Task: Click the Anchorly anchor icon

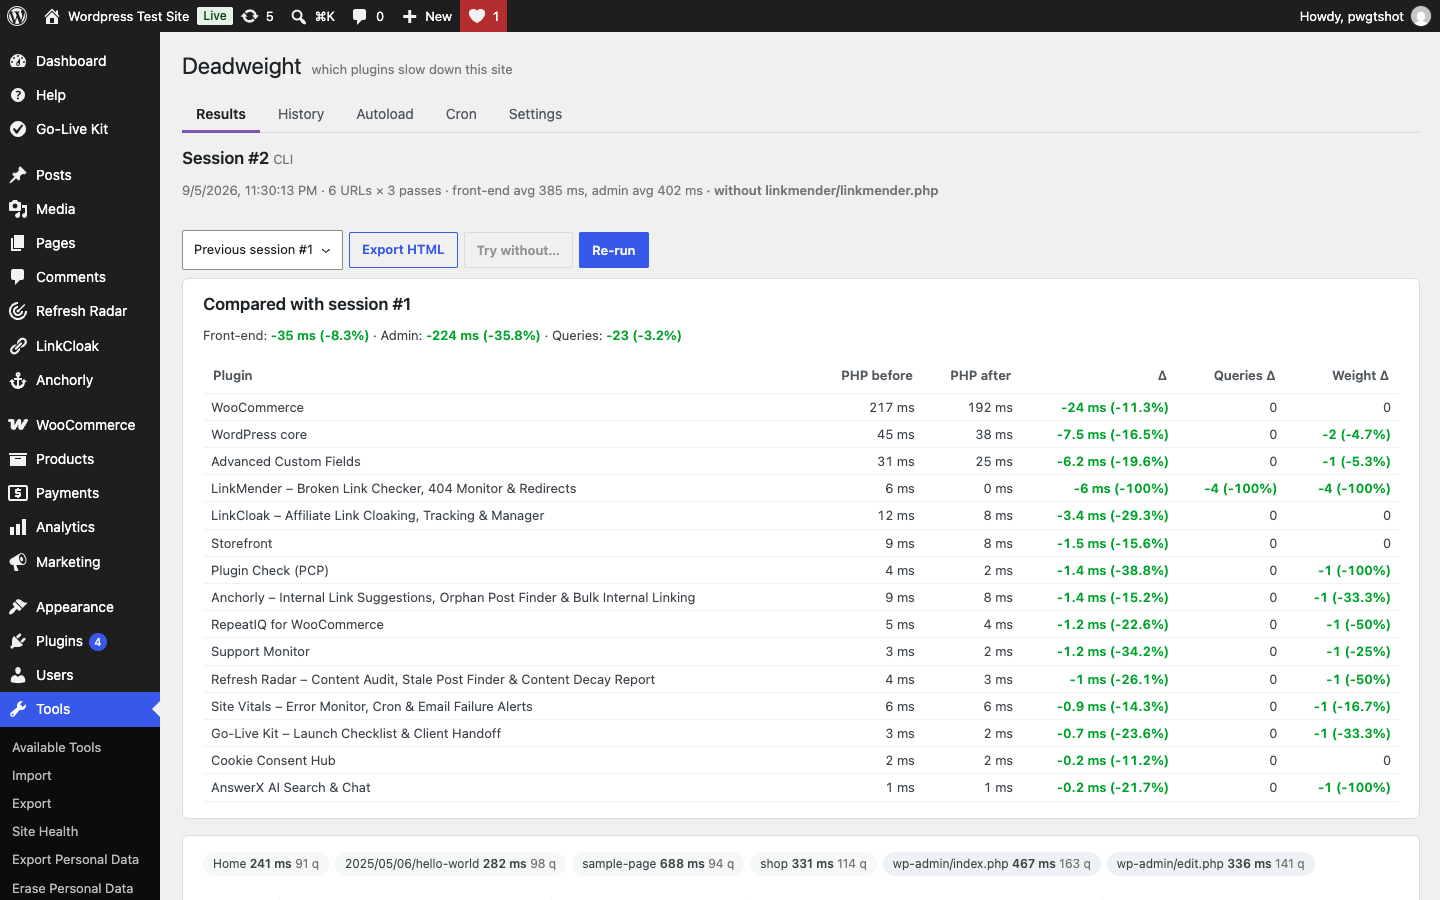Action: pos(18,380)
